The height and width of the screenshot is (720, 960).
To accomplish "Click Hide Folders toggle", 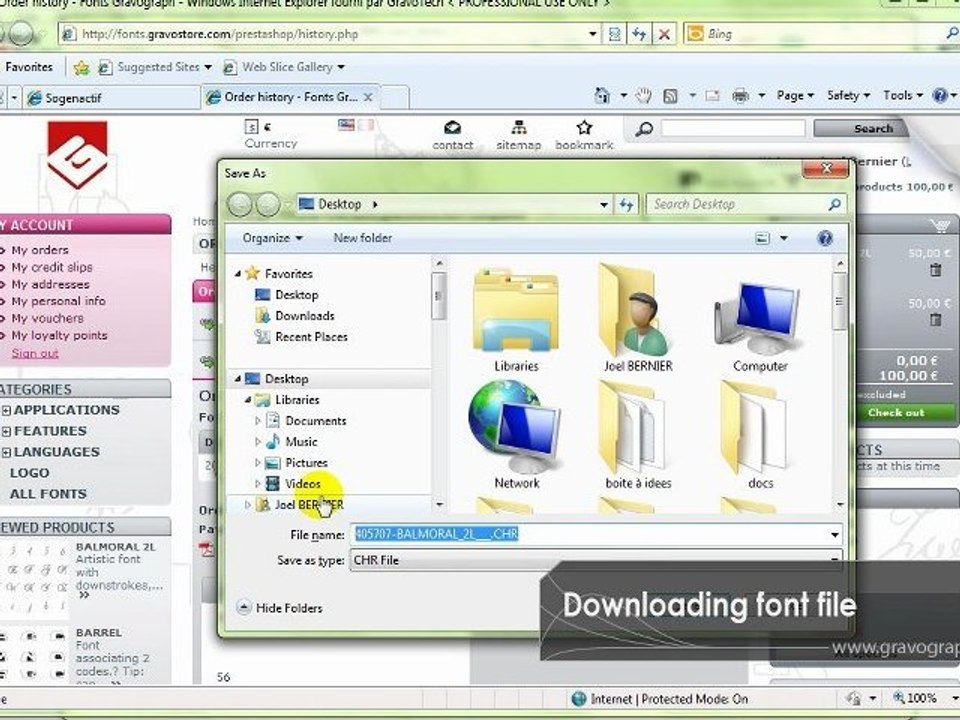I will coord(280,608).
